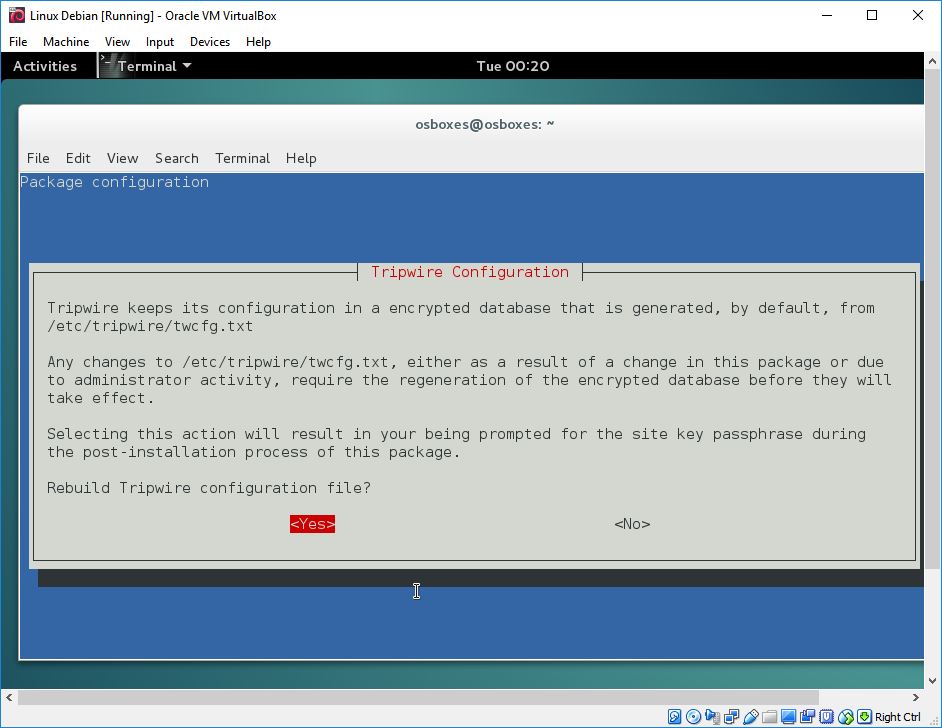Select No to skip configuration rebuild
Image resolution: width=942 pixels, height=728 pixels.
[631, 523]
